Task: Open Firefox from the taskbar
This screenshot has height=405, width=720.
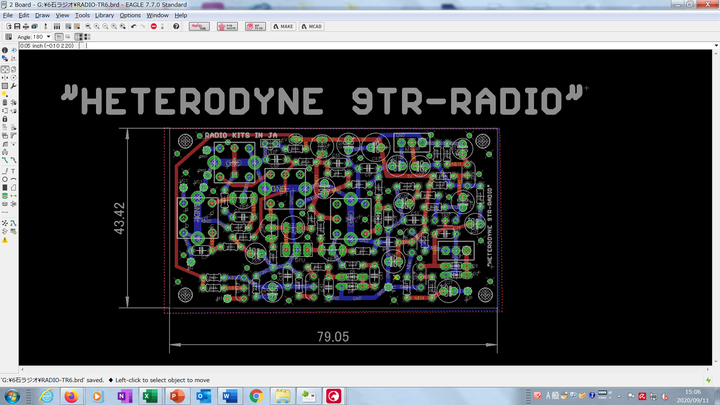Action: pyautogui.click(x=71, y=396)
